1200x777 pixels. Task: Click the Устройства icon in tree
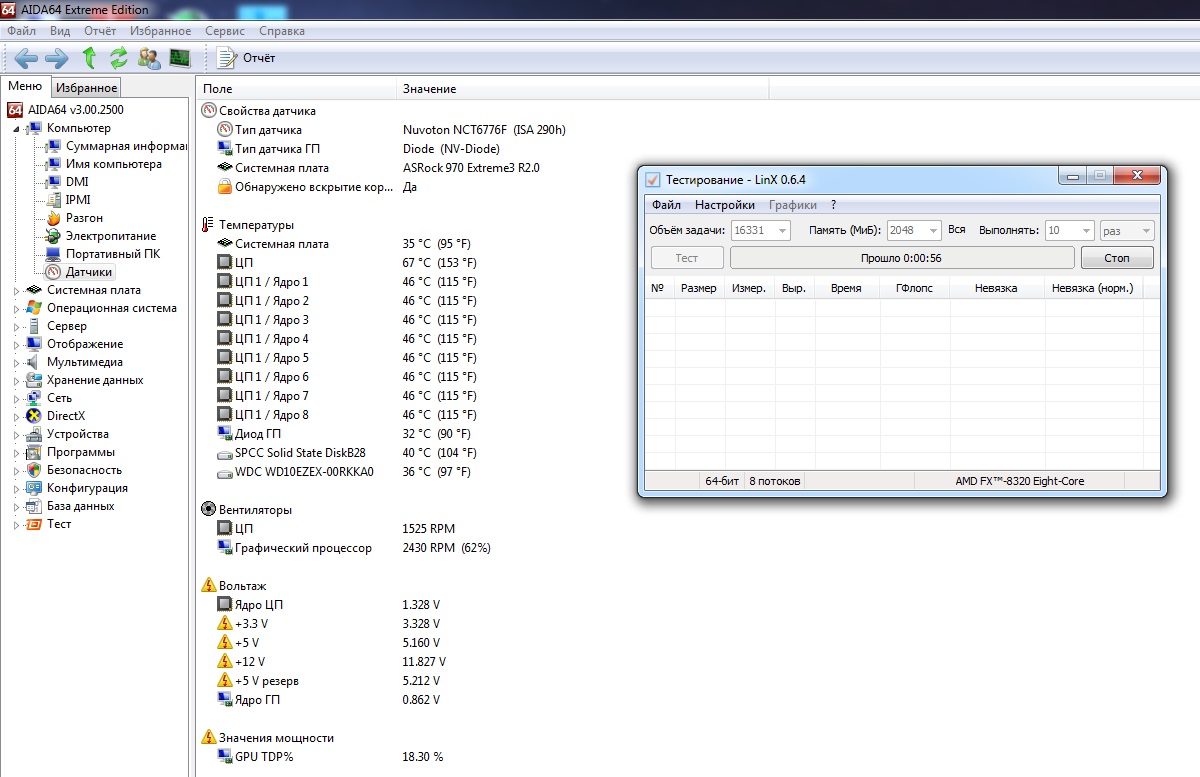tap(34, 434)
